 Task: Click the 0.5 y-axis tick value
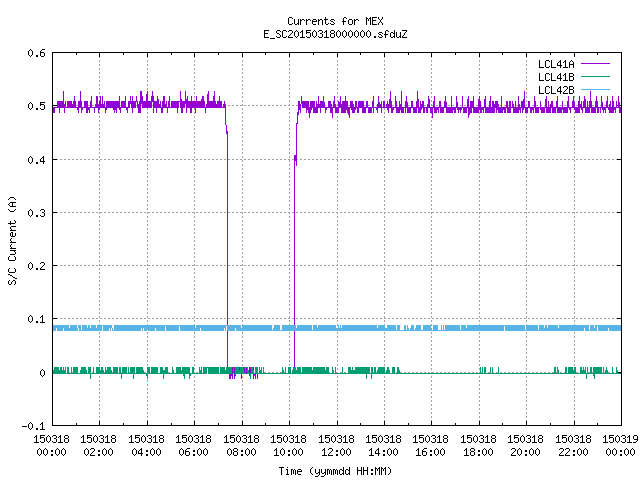tap(36, 106)
